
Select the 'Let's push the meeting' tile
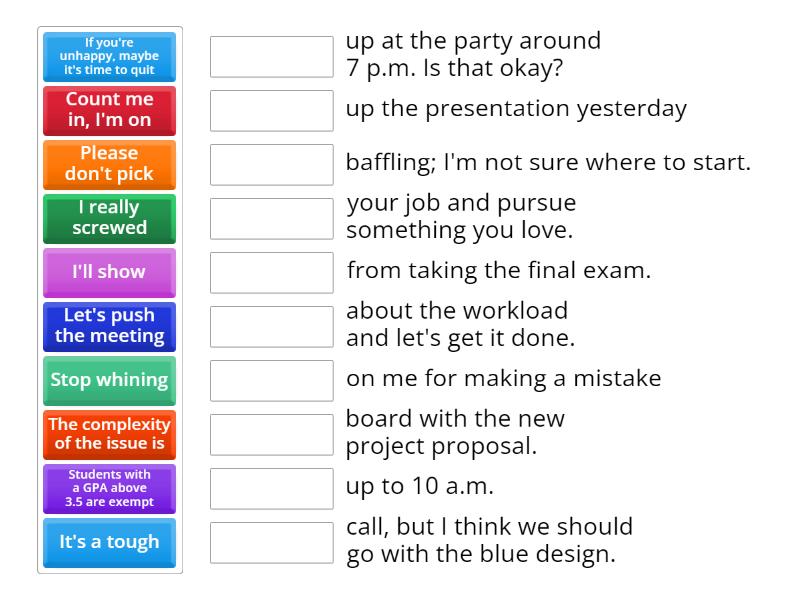tap(109, 327)
